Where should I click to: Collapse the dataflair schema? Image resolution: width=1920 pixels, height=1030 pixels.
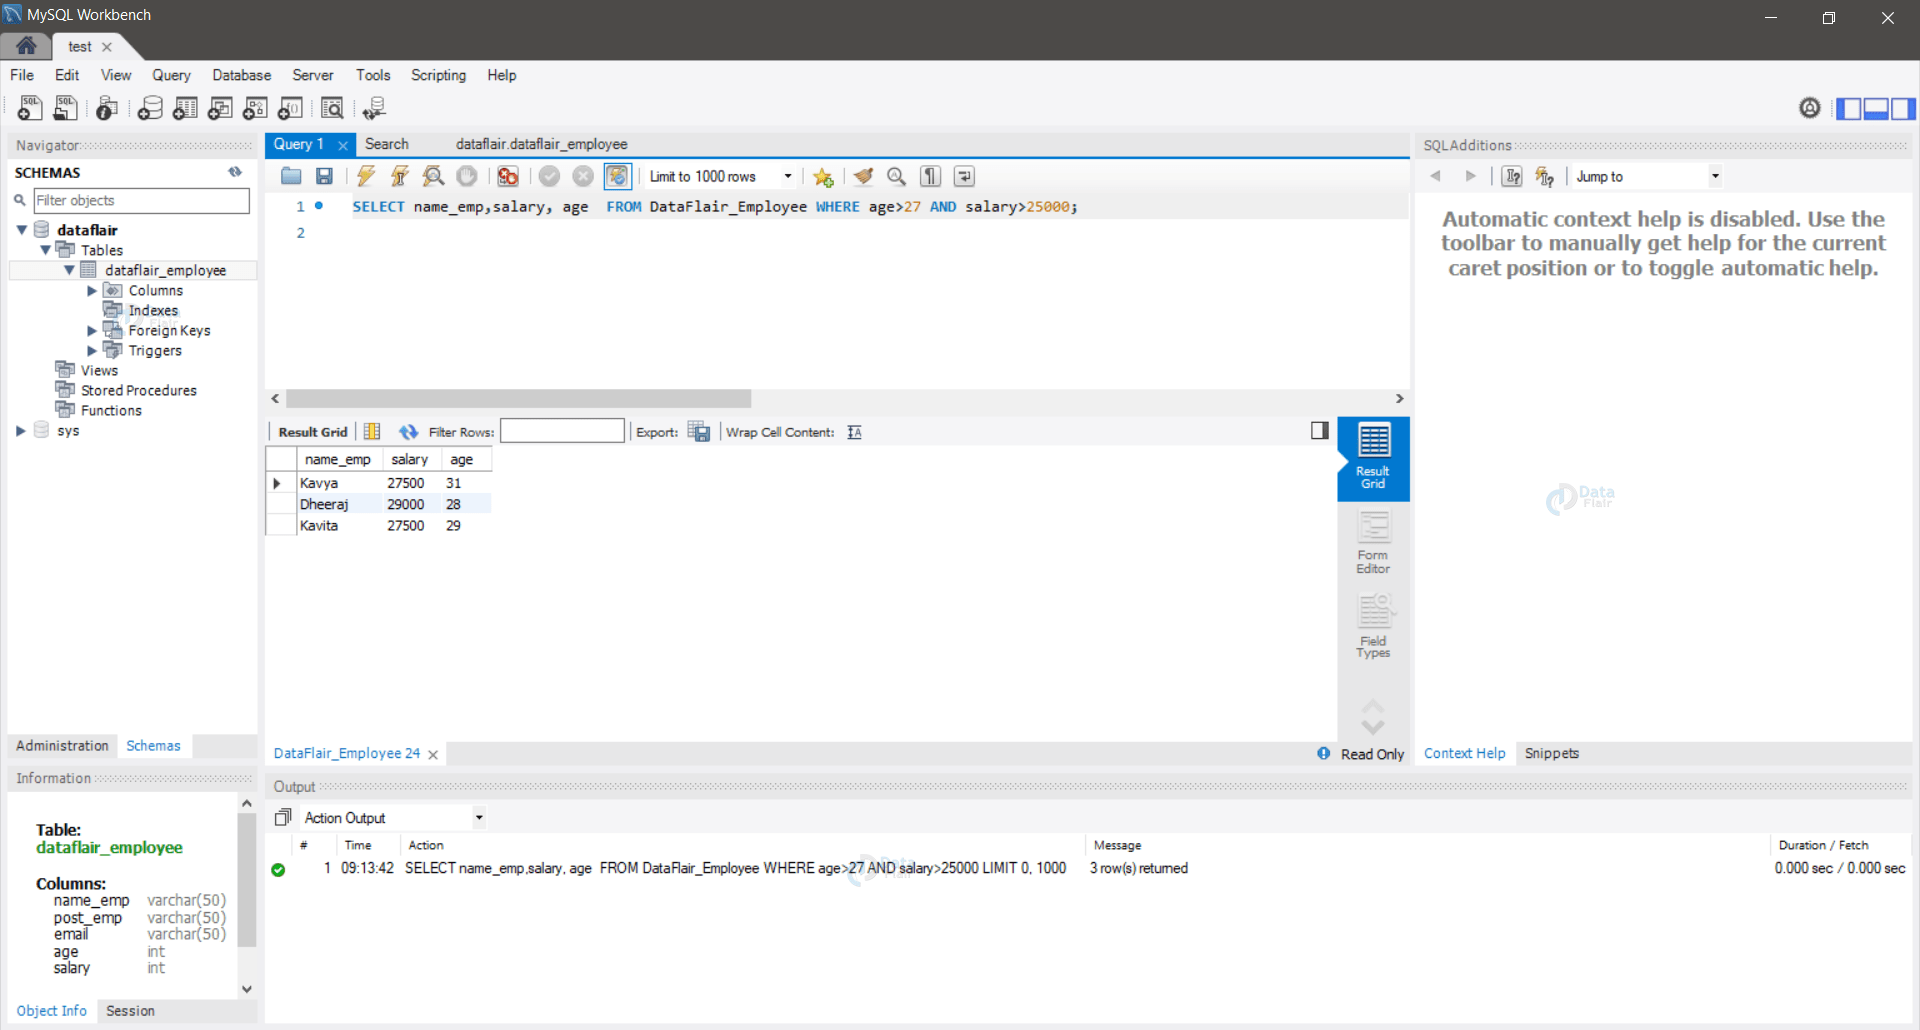tap(21, 230)
